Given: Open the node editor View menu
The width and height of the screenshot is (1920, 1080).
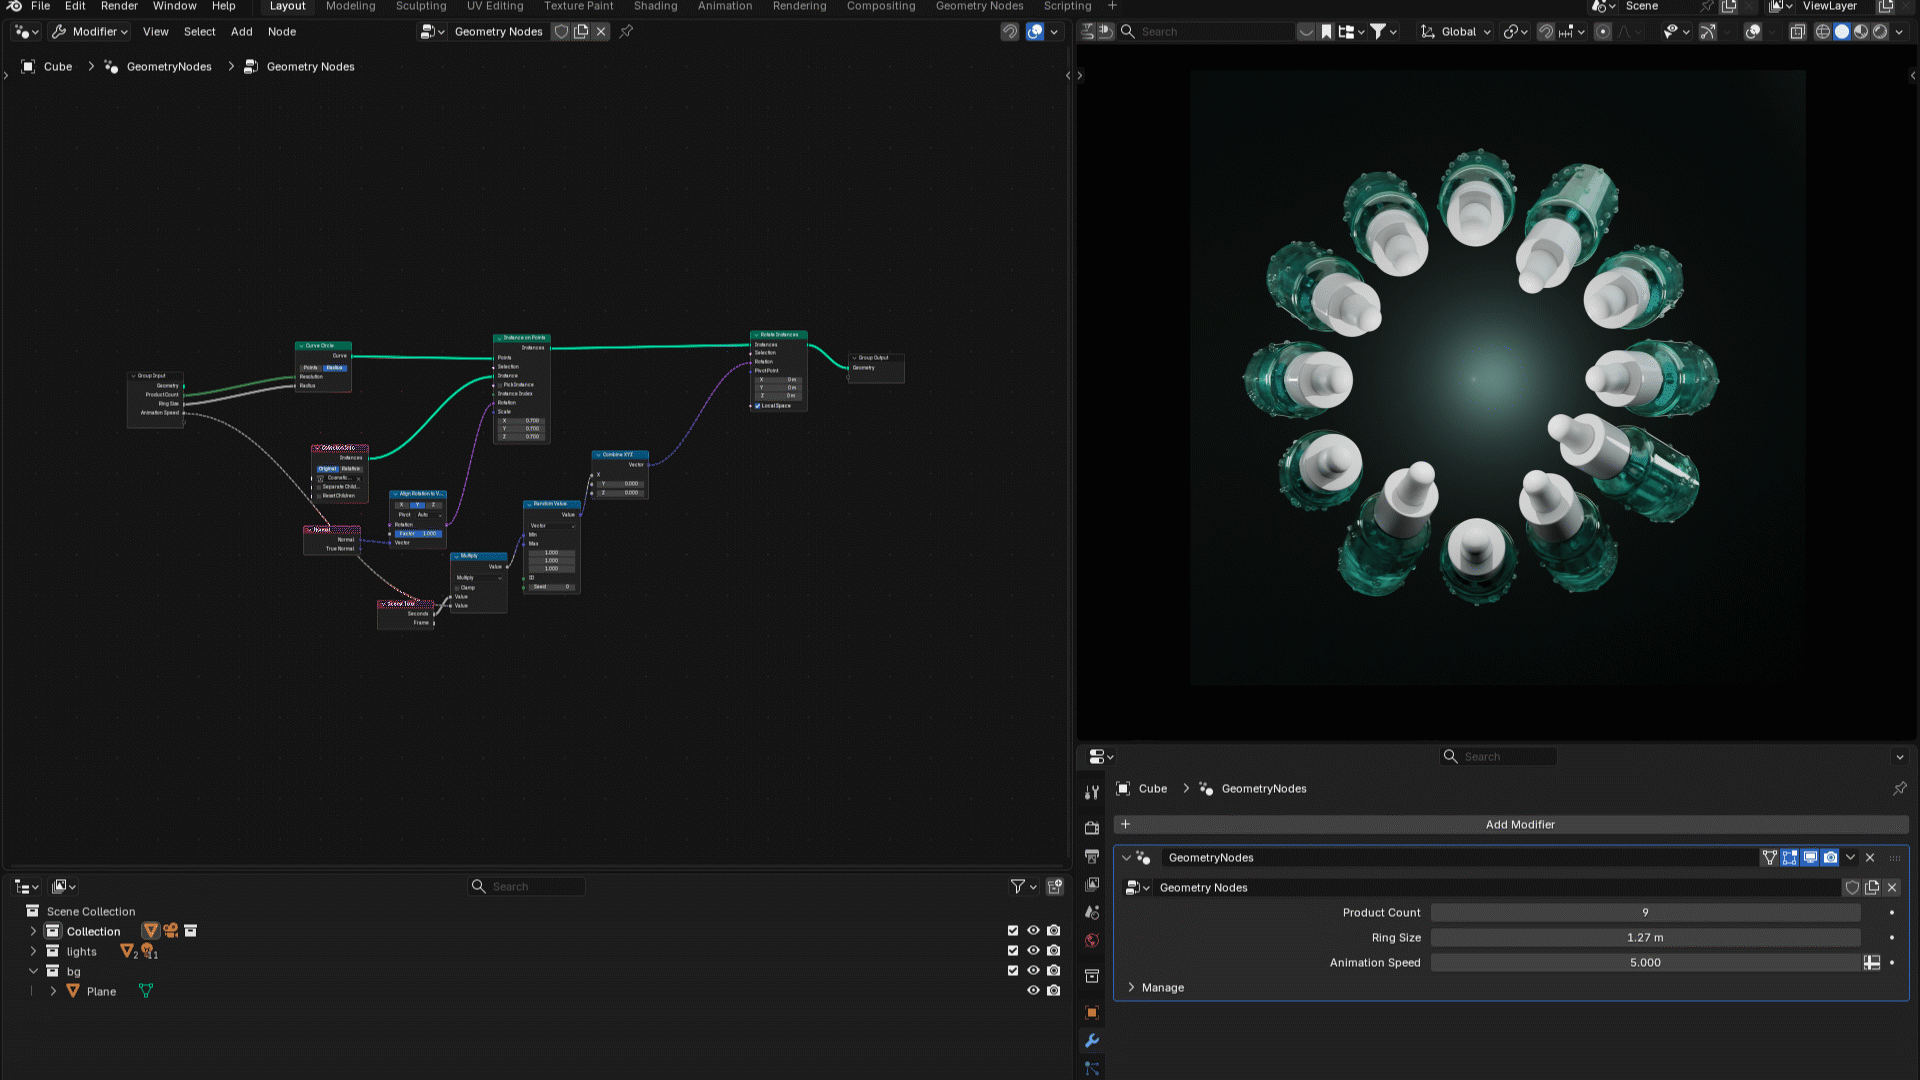Looking at the screenshot, I should pos(156,31).
